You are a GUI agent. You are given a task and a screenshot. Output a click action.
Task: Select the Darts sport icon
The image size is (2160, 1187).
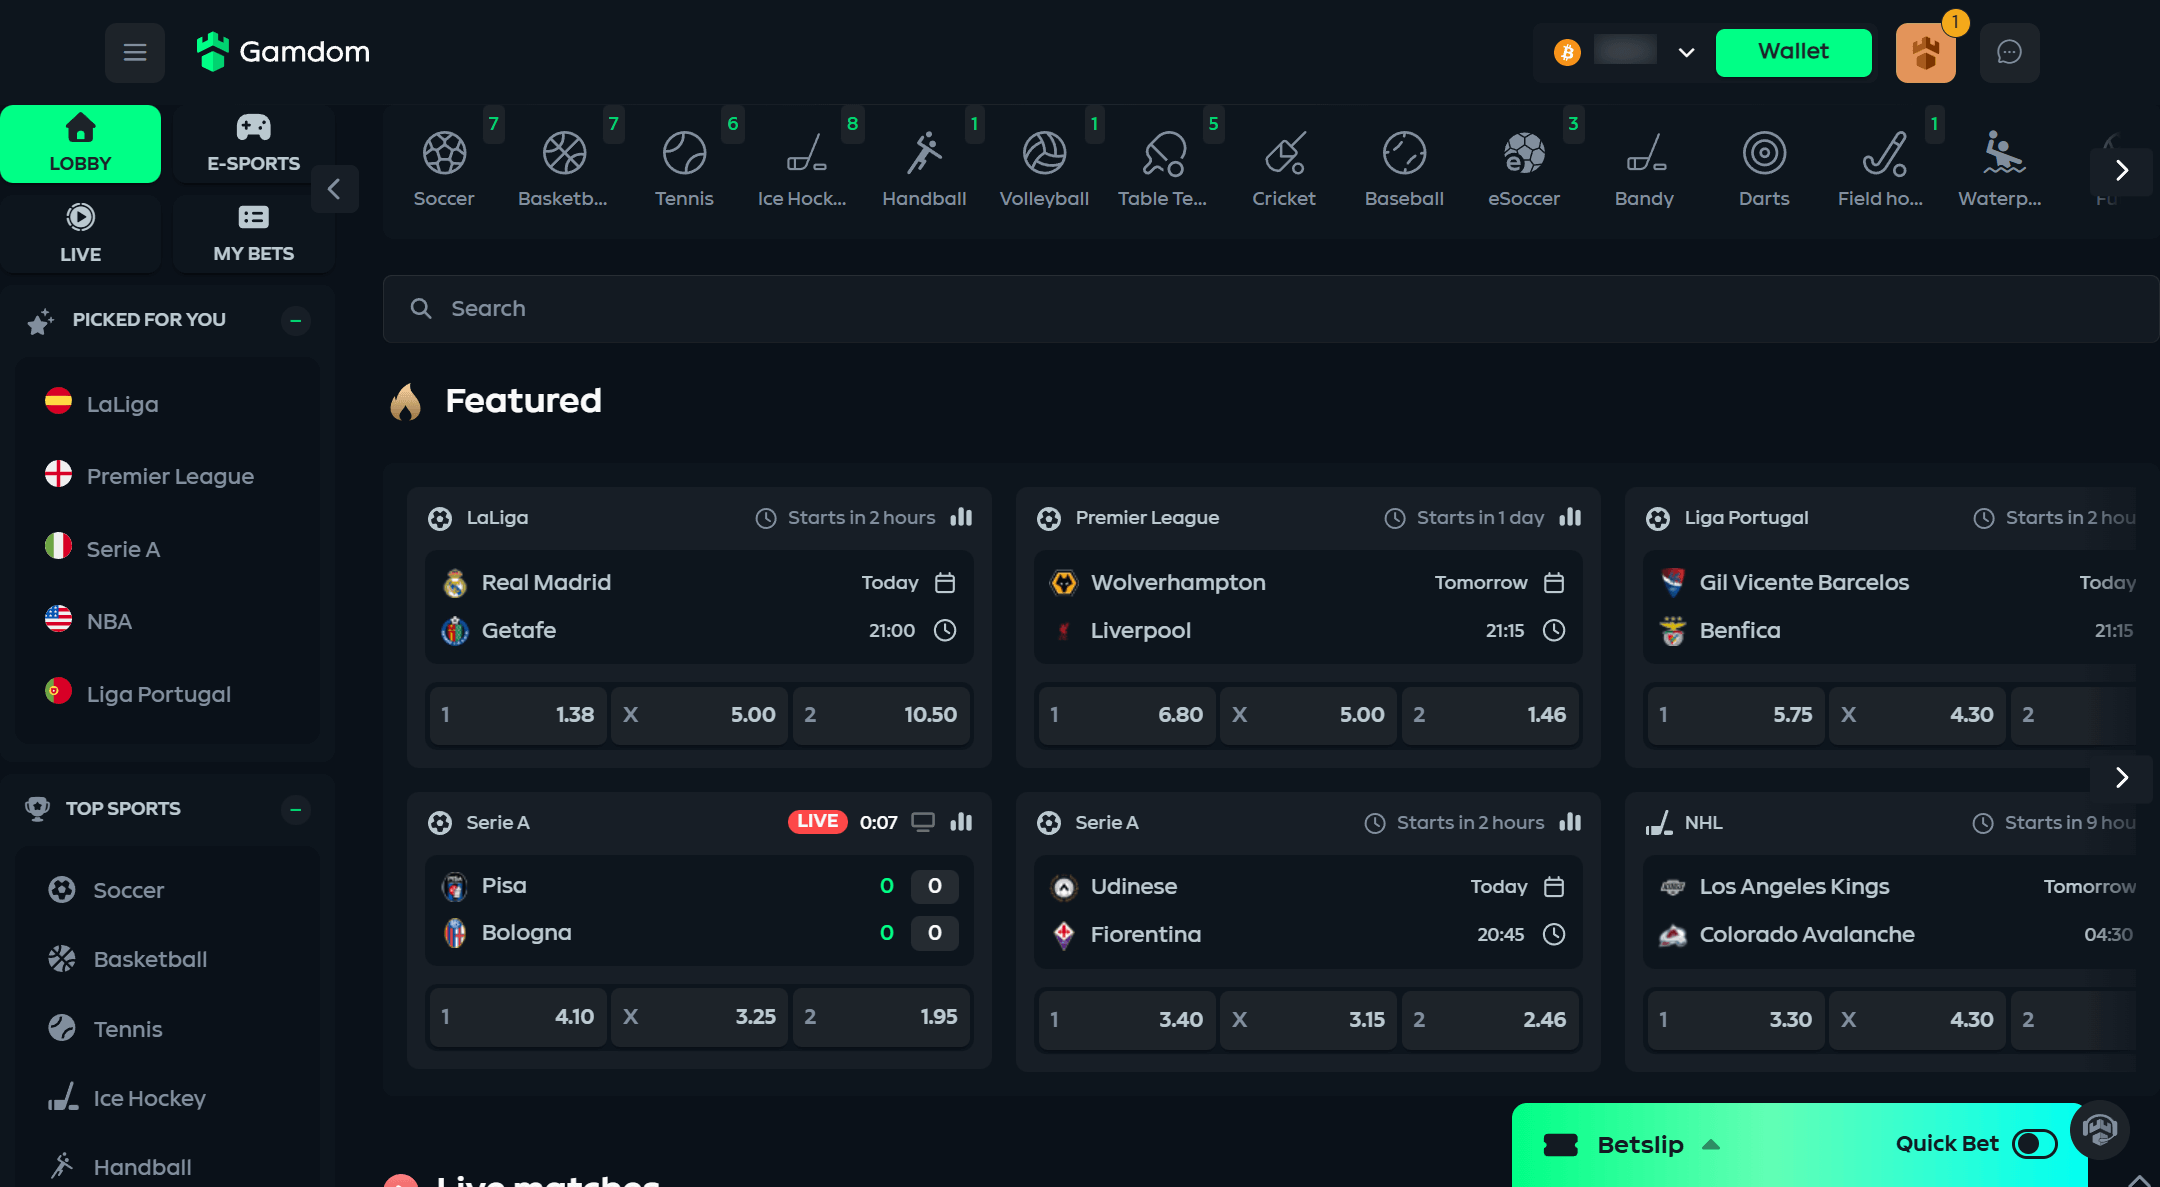point(1763,168)
